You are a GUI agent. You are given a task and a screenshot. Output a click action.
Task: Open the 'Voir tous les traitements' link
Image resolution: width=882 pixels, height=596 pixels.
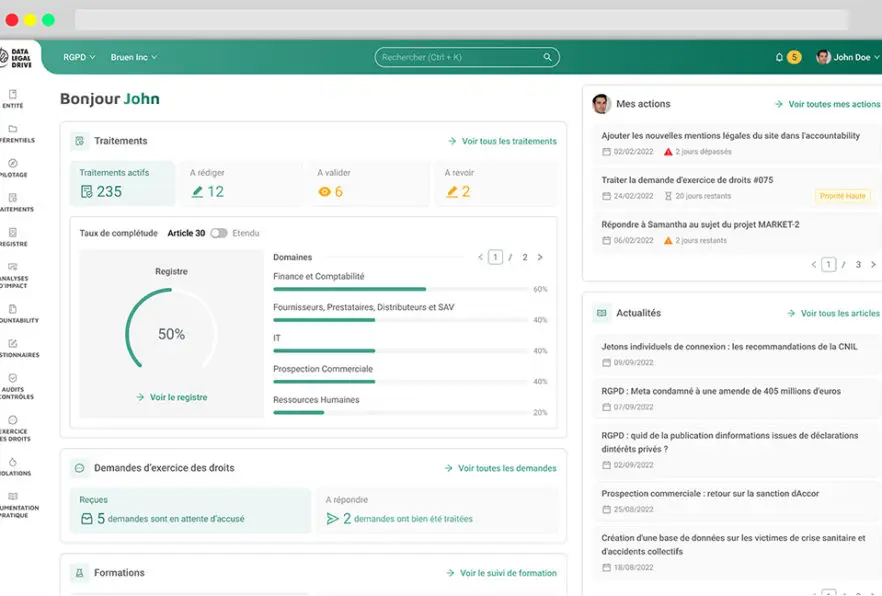tap(505, 141)
